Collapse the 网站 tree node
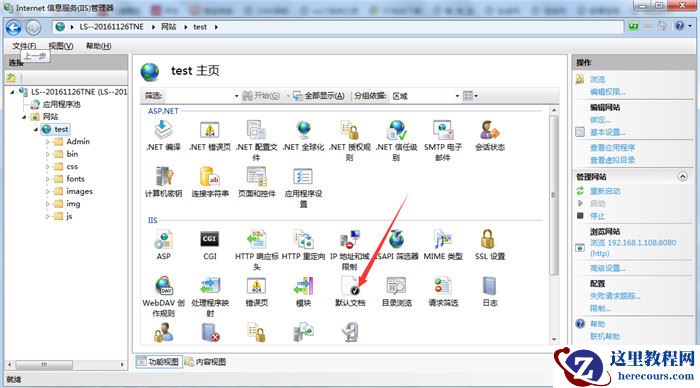 tap(24, 117)
